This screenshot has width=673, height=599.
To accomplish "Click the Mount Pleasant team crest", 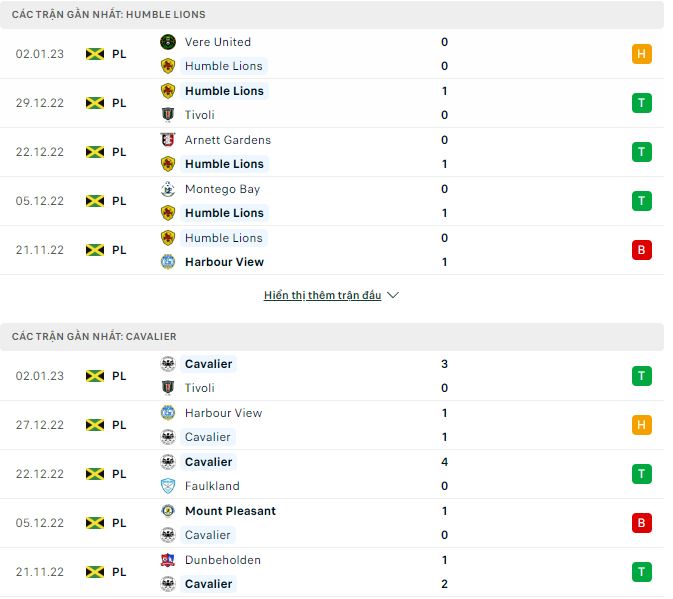I will point(168,511).
